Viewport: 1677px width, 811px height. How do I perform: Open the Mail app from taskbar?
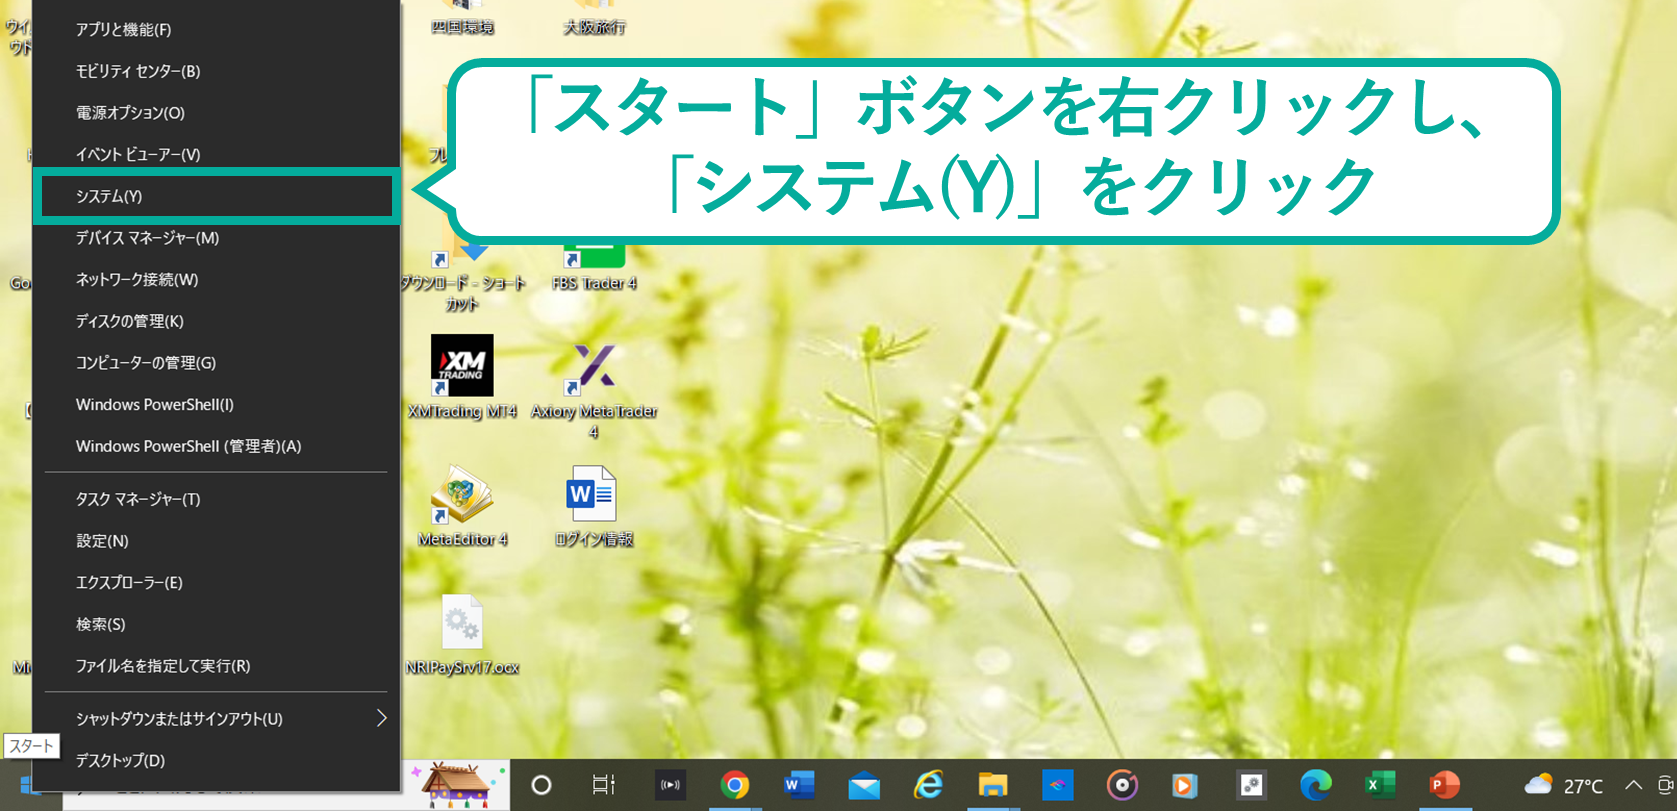coord(864,786)
